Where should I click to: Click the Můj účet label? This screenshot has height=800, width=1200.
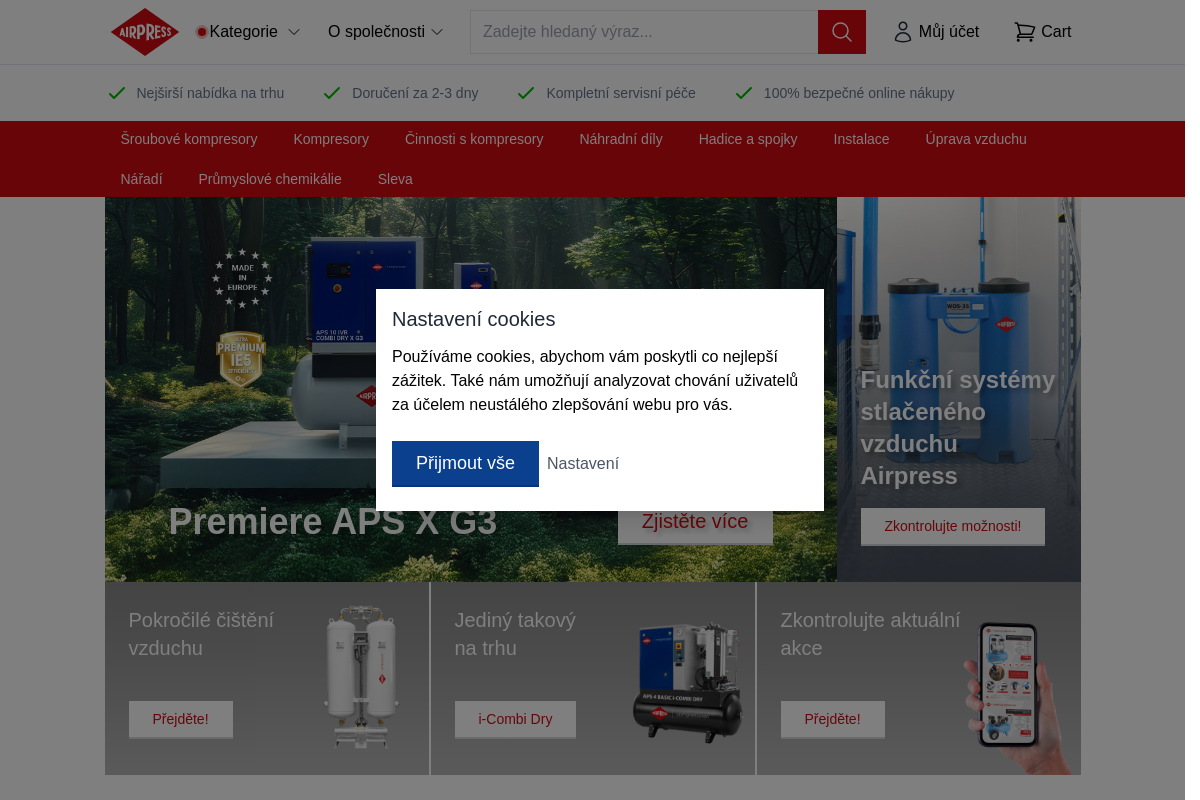tap(949, 32)
